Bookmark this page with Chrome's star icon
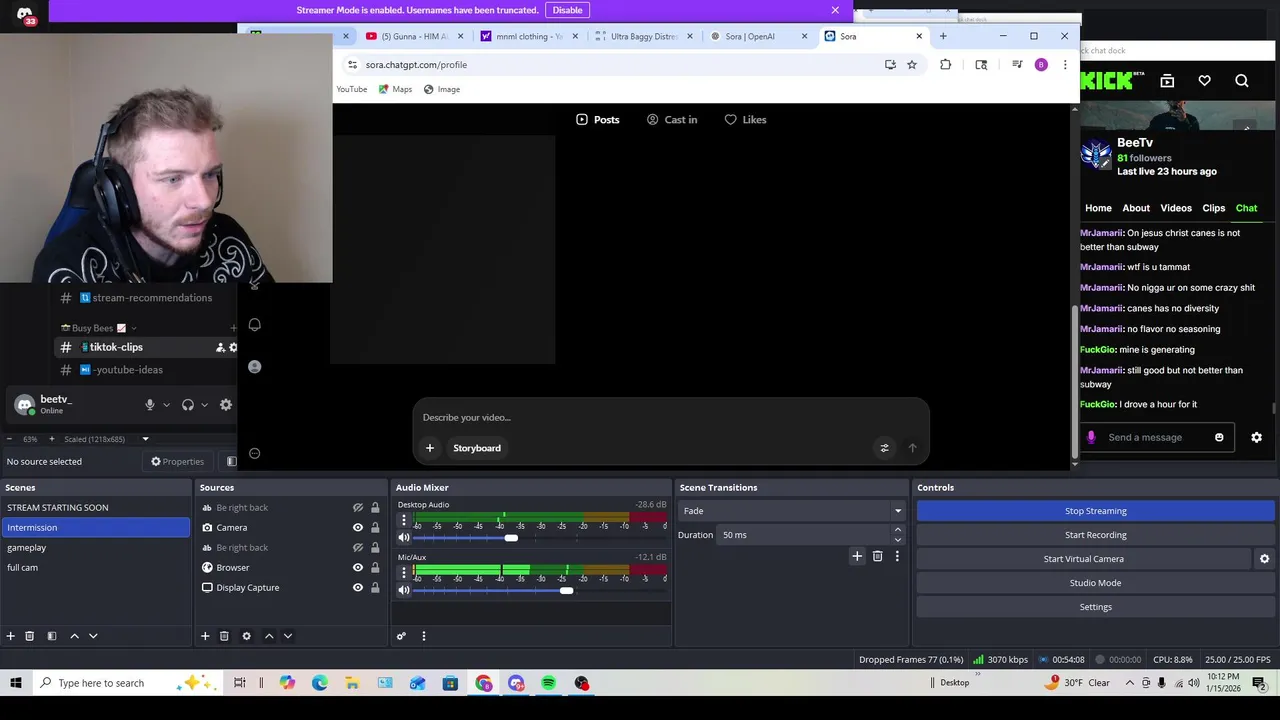Viewport: 1280px width, 720px height. [912, 65]
